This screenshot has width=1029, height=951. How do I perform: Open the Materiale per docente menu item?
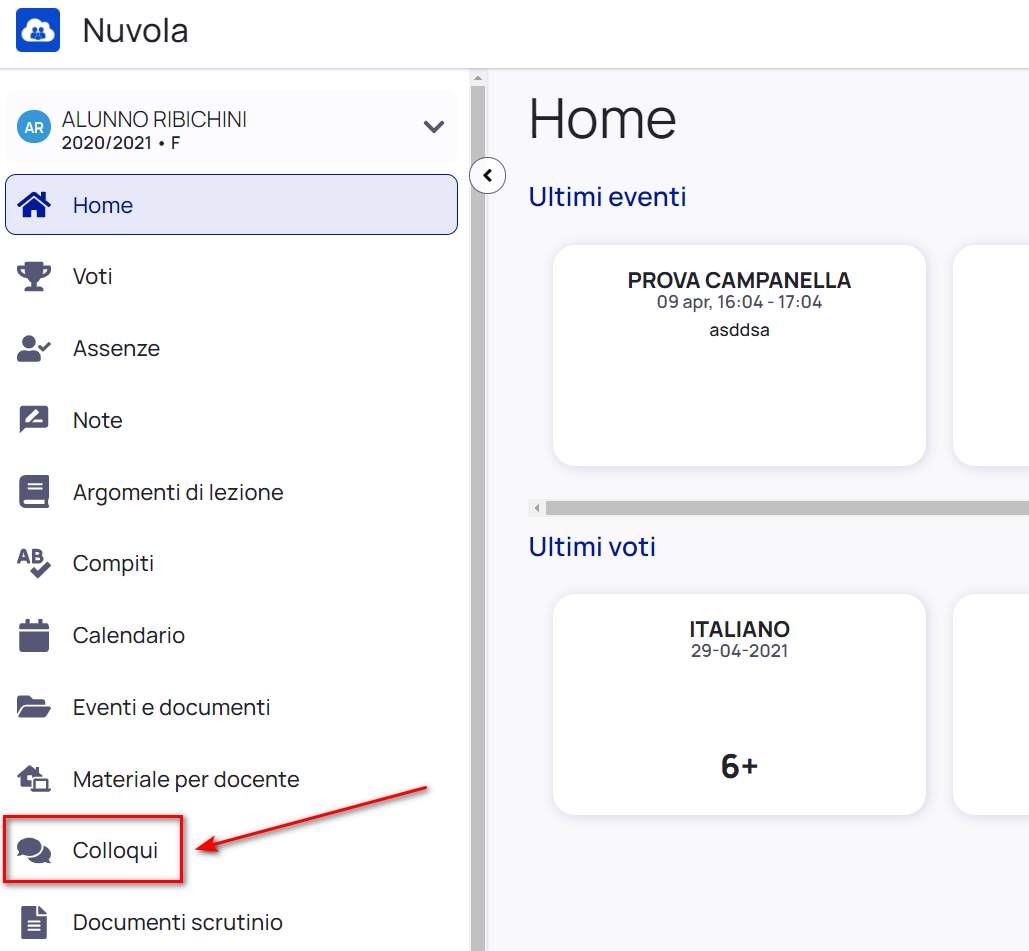186,779
